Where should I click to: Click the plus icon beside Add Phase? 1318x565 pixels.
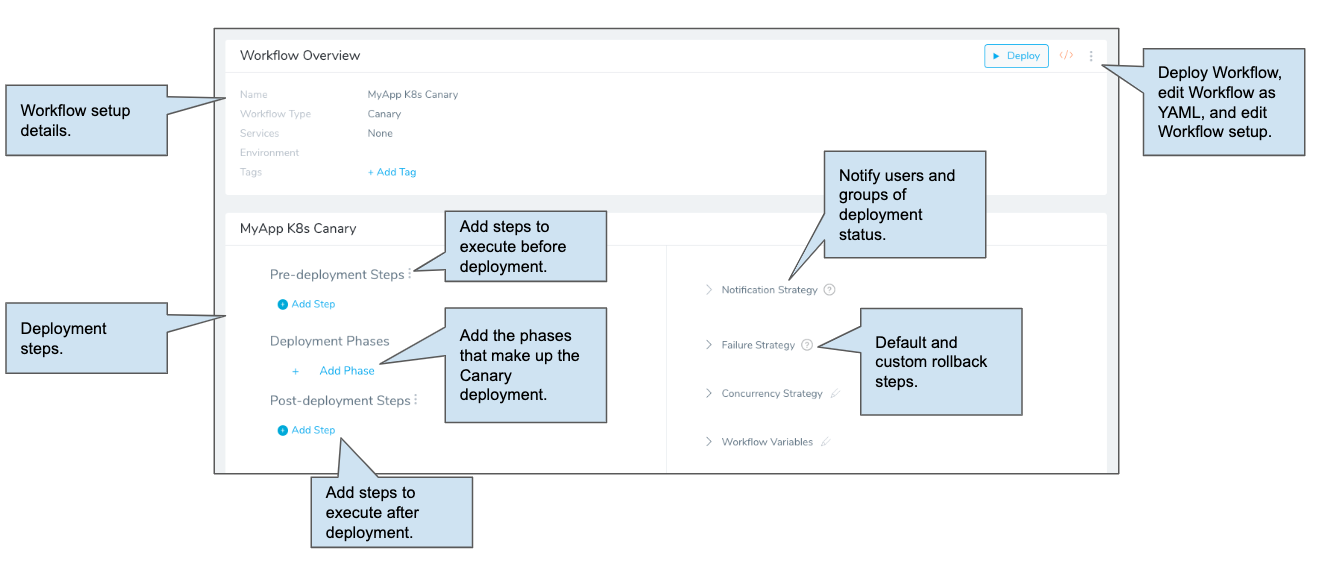point(296,371)
